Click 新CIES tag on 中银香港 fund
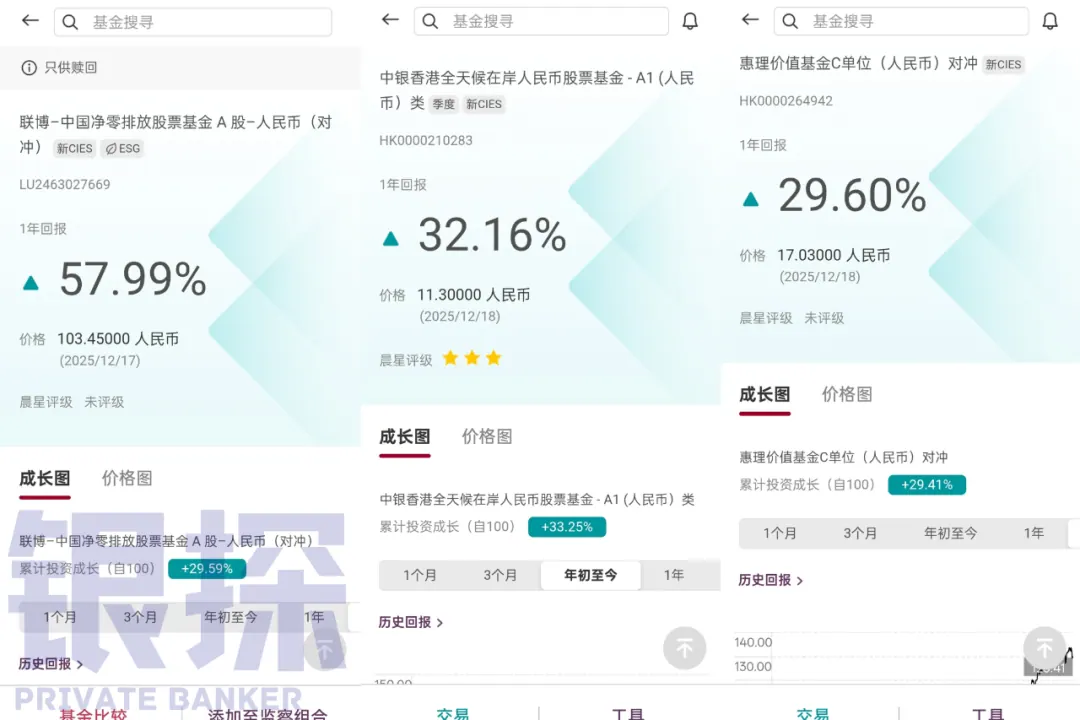This screenshot has height=720, width=1080. pyautogui.click(x=484, y=104)
